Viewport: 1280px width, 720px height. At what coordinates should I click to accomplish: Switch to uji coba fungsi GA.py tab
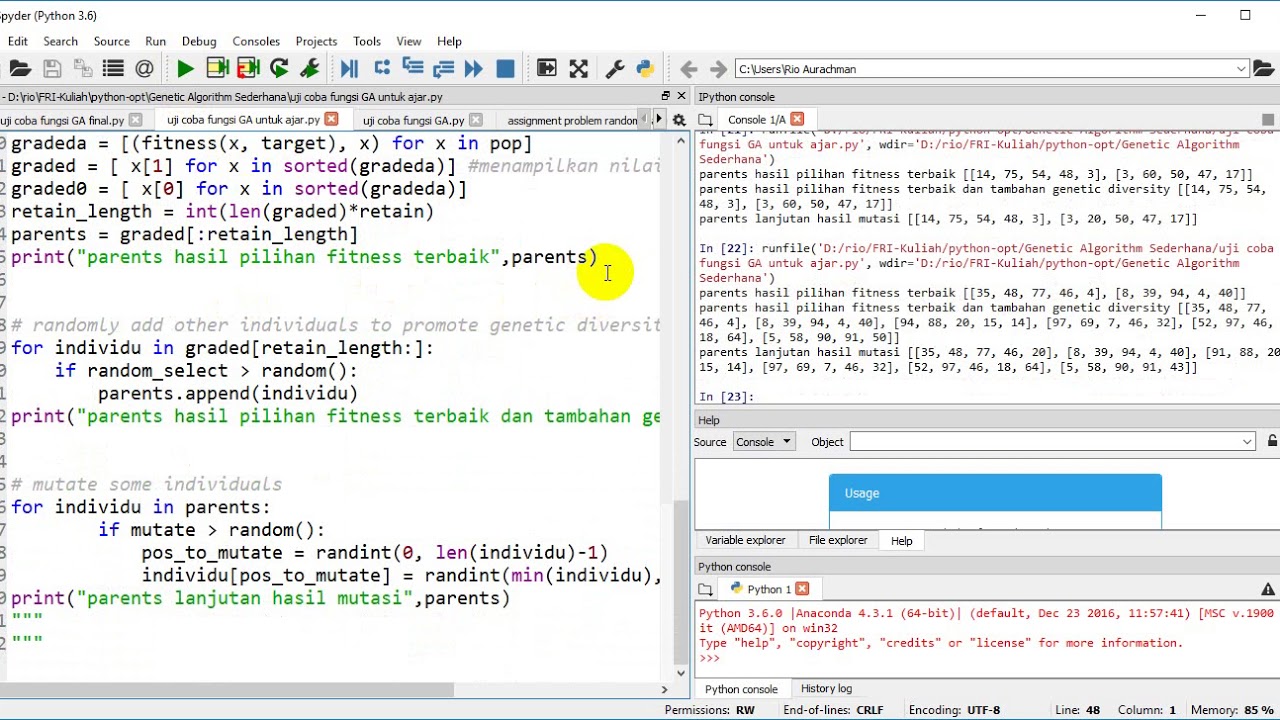tap(414, 120)
